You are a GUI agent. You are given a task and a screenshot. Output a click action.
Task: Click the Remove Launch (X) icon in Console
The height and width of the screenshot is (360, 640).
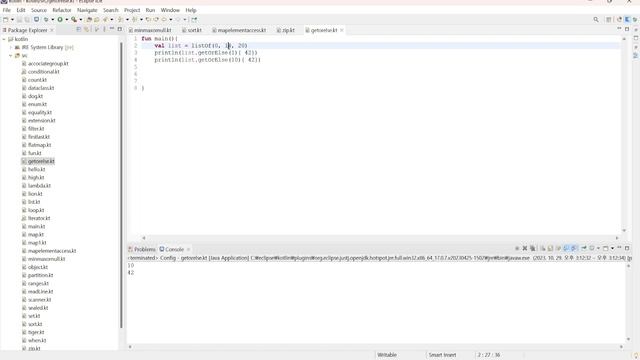click(525, 248)
